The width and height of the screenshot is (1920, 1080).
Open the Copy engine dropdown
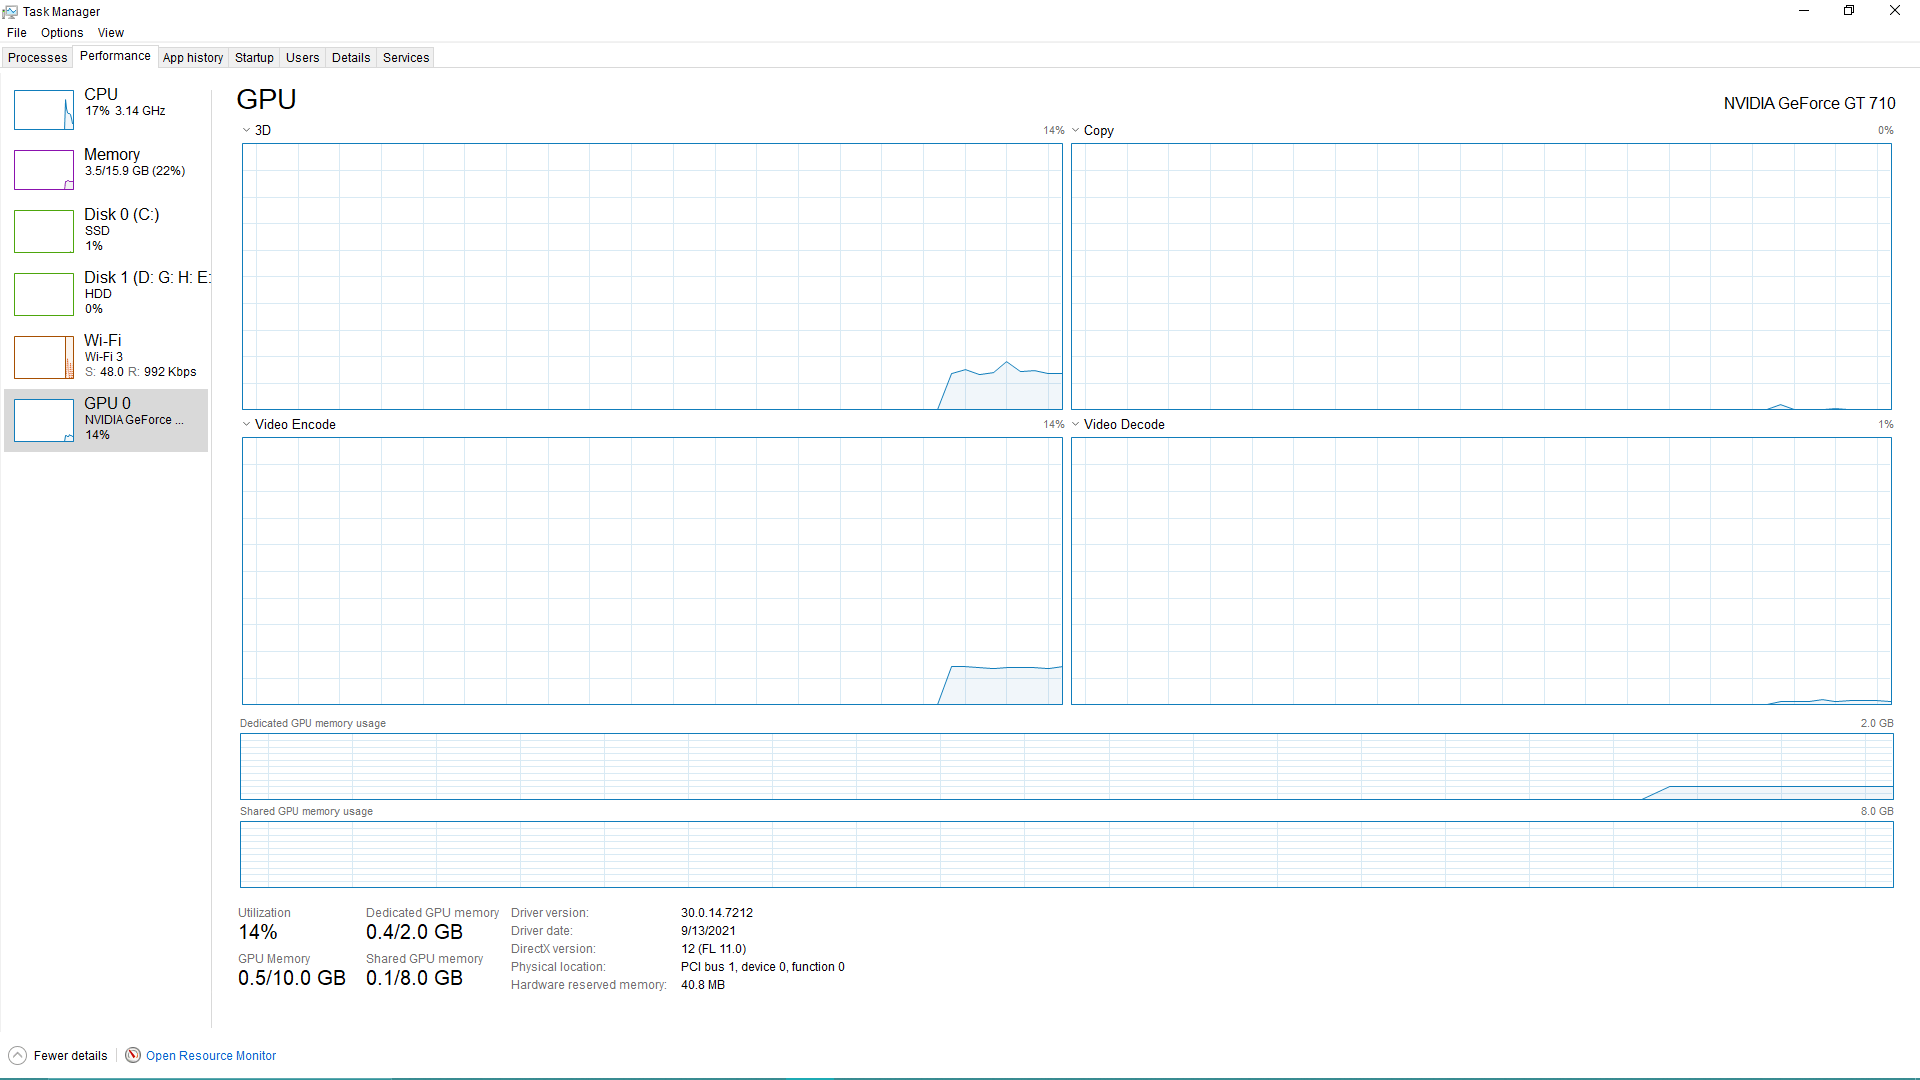tap(1076, 130)
